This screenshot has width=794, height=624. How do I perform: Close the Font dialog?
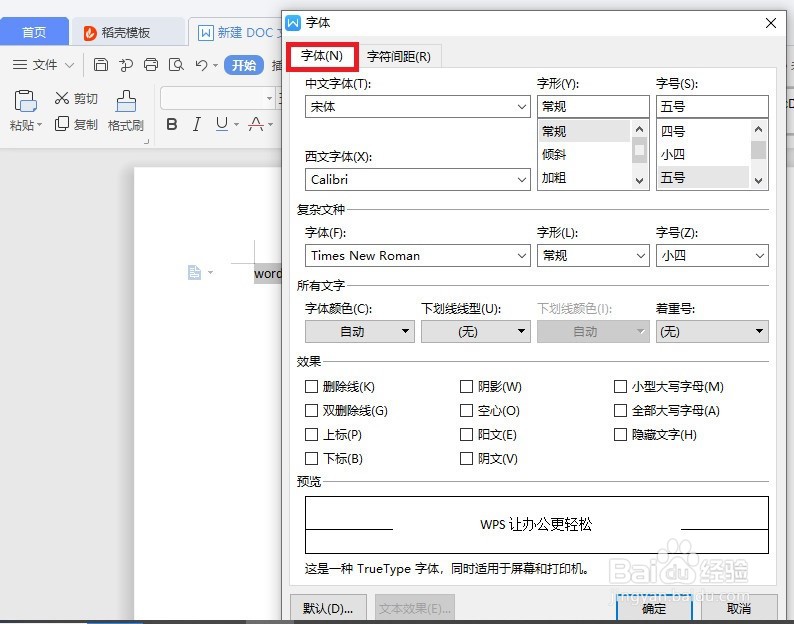click(771, 23)
